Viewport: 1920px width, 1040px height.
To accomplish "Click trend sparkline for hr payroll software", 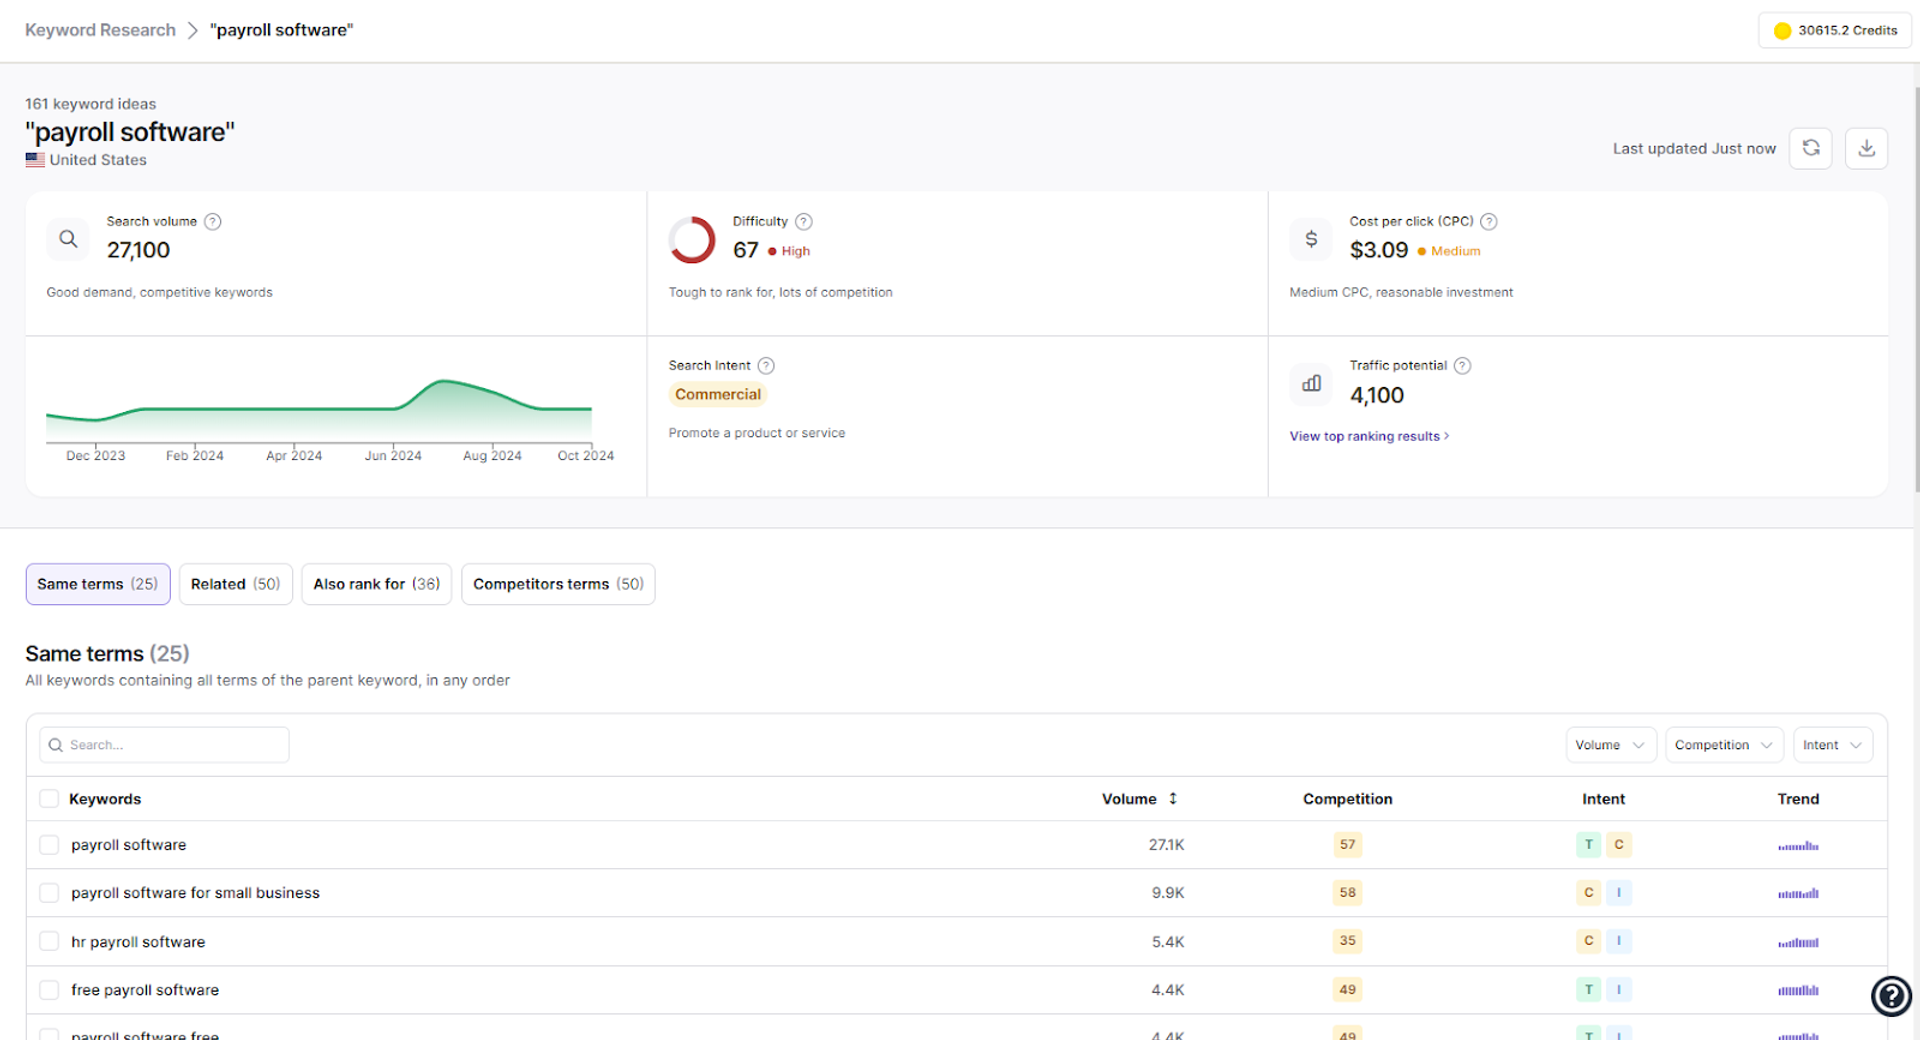I will [x=1798, y=942].
